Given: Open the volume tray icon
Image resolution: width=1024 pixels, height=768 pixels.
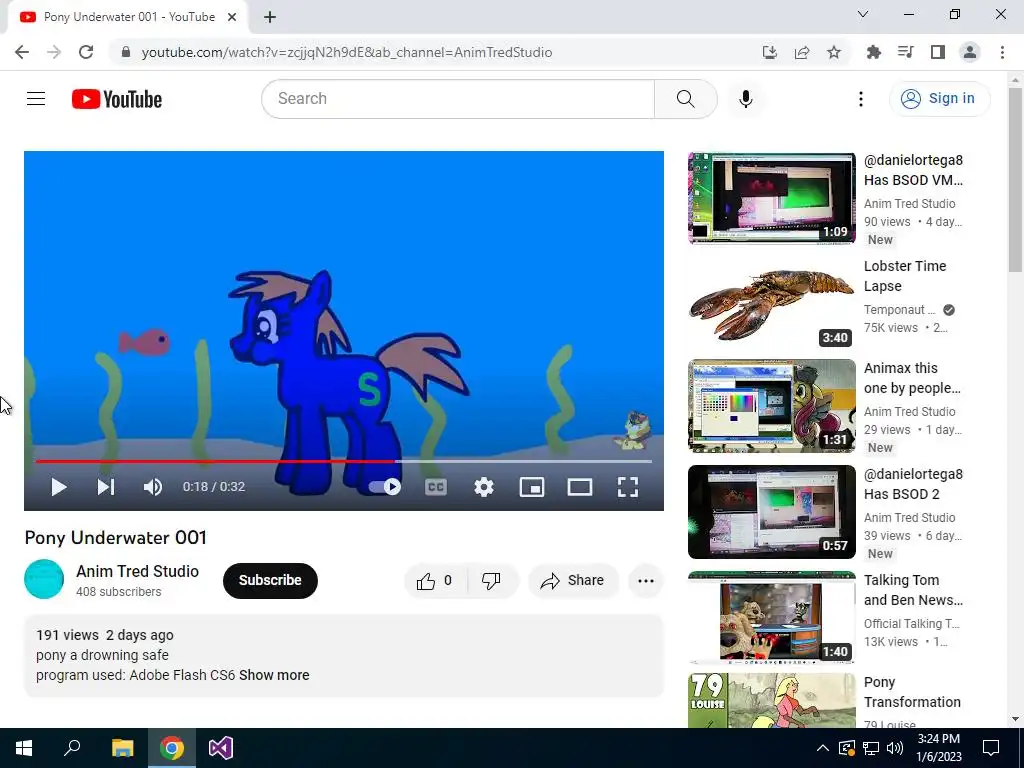Looking at the screenshot, I should click(x=895, y=748).
